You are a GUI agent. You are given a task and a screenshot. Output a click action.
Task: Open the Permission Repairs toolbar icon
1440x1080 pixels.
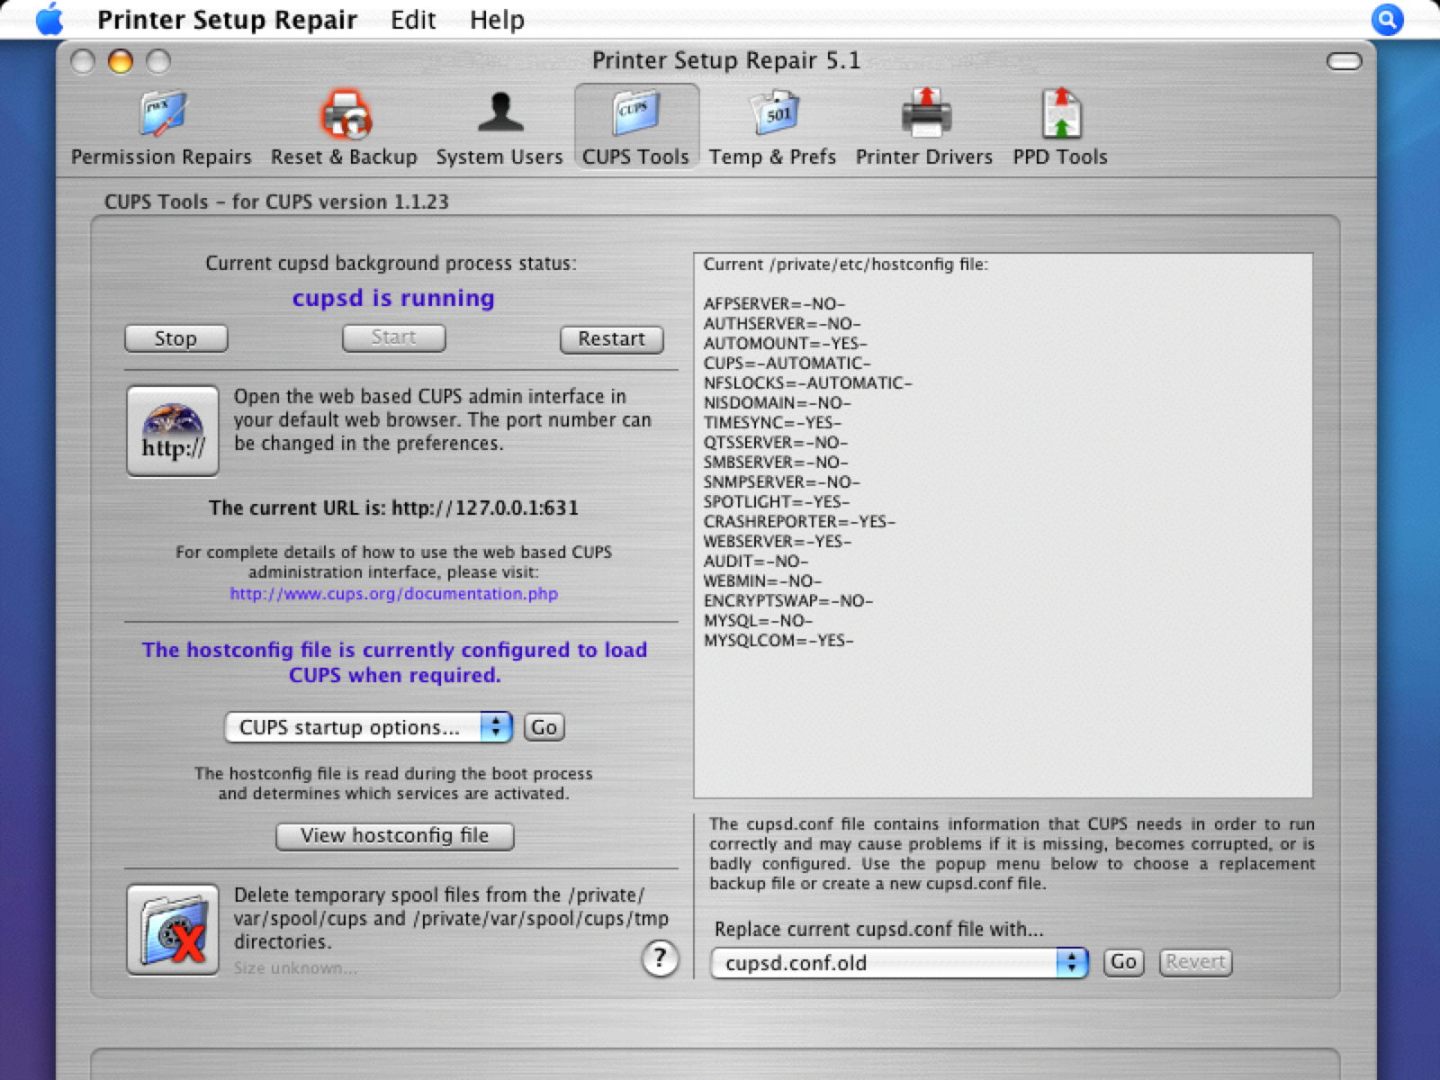(161, 128)
